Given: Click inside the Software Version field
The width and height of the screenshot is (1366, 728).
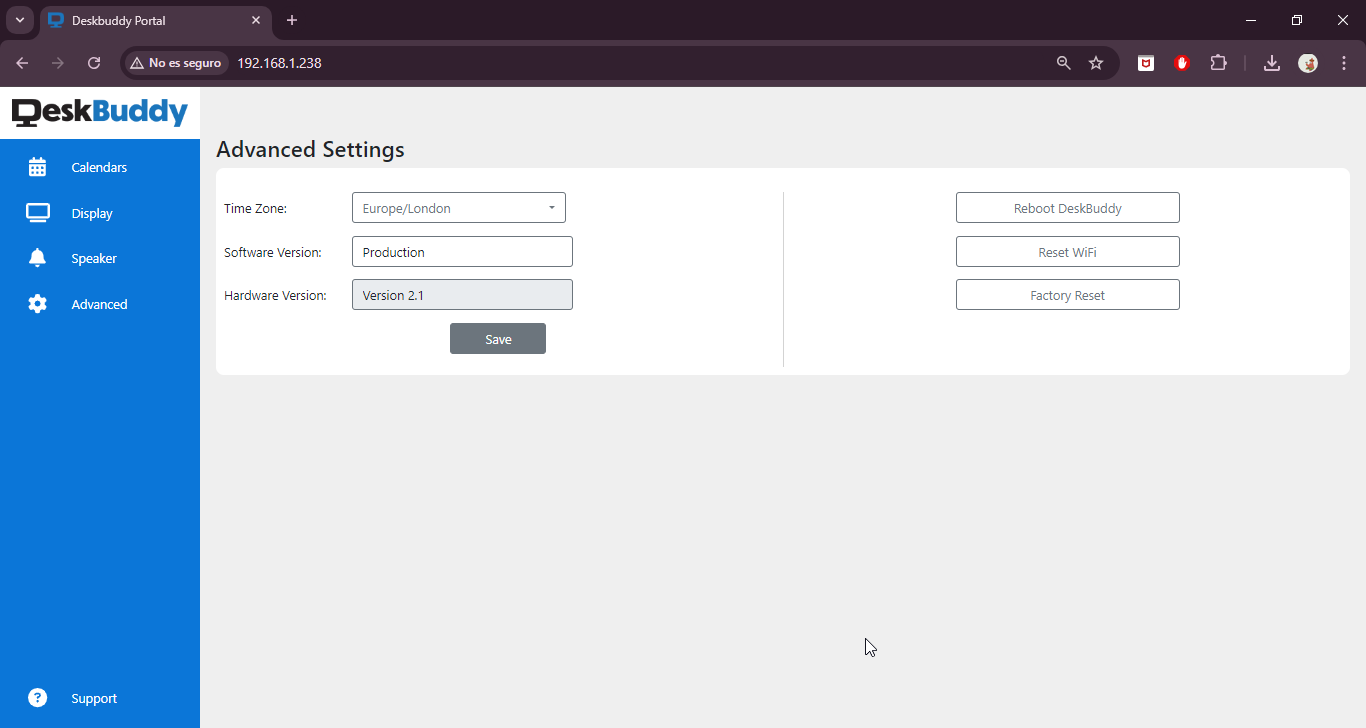Looking at the screenshot, I should pyautogui.click(x=461, y=251).
